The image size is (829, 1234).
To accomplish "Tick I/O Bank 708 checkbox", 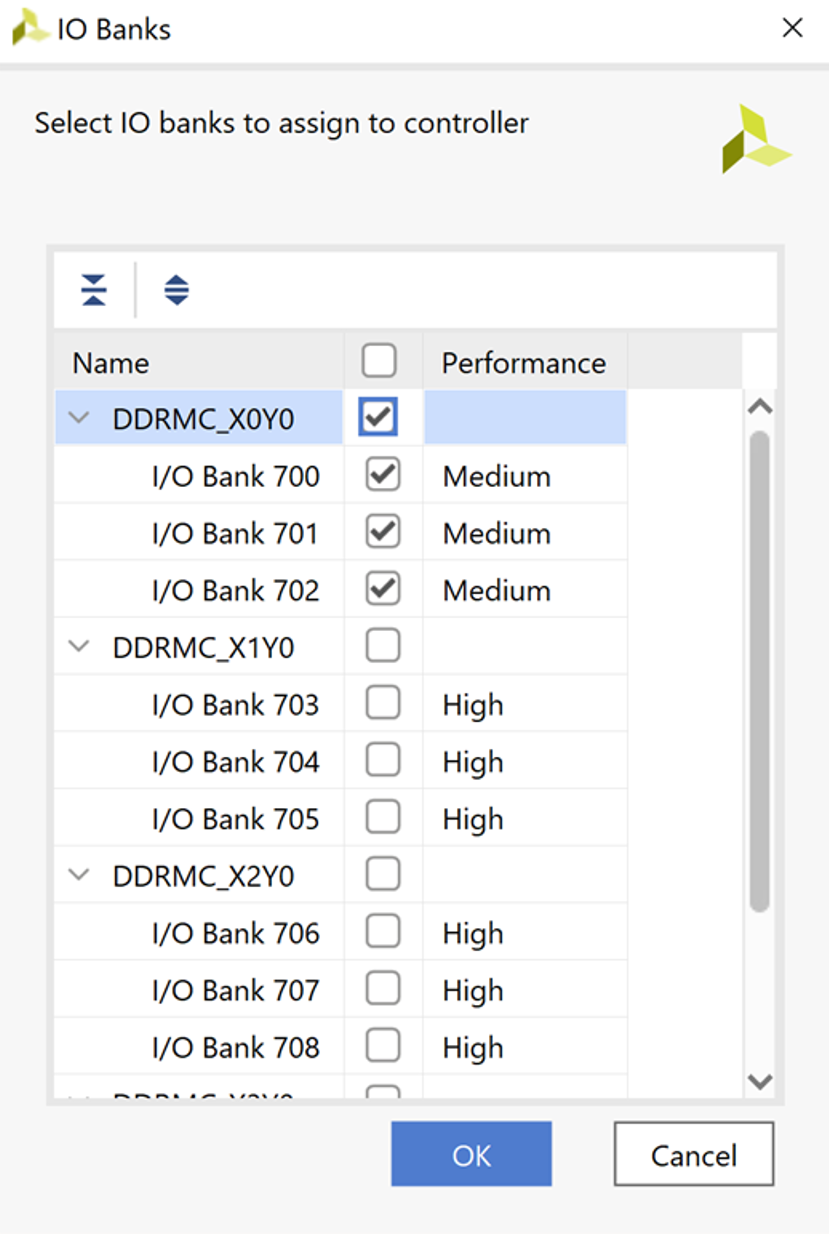I will click(x=383, y=1046).
